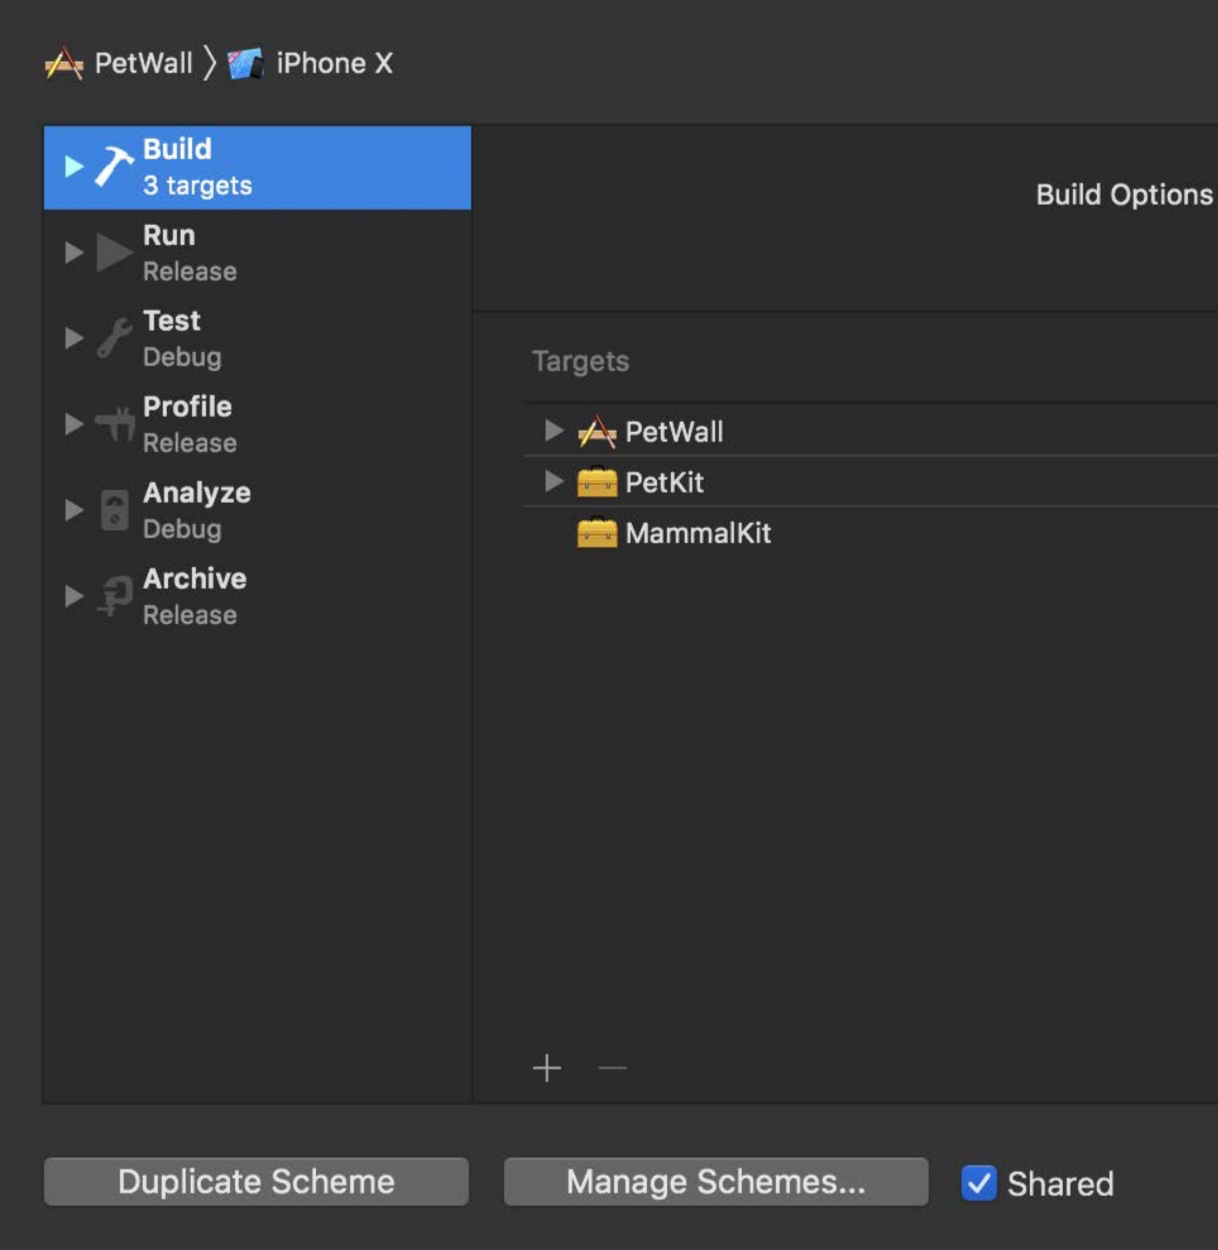Select the MammalKit target name
The image size is (1218, 1250).
(x=698, y=534)
